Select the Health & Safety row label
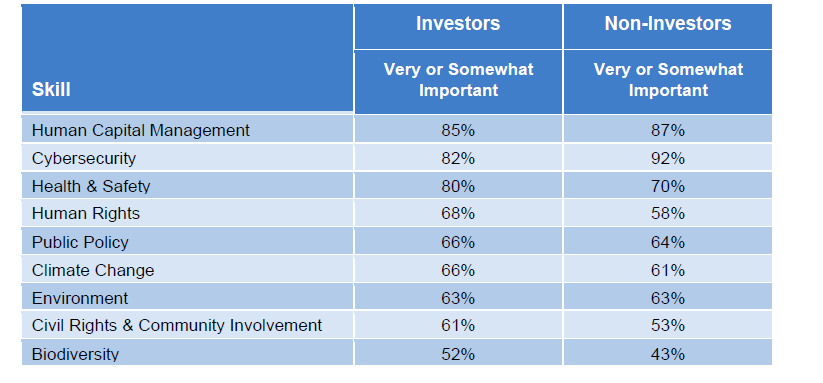 coord(91,186)
